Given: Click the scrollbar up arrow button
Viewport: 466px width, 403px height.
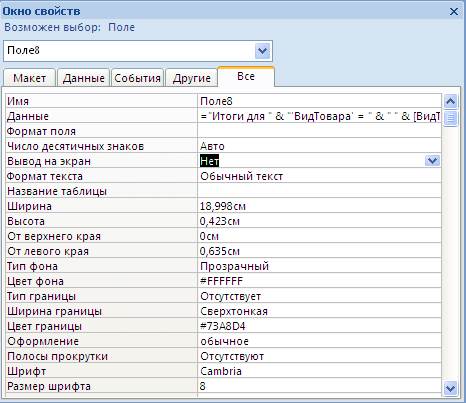Looking at the screenshot, I should coord(450,101).
